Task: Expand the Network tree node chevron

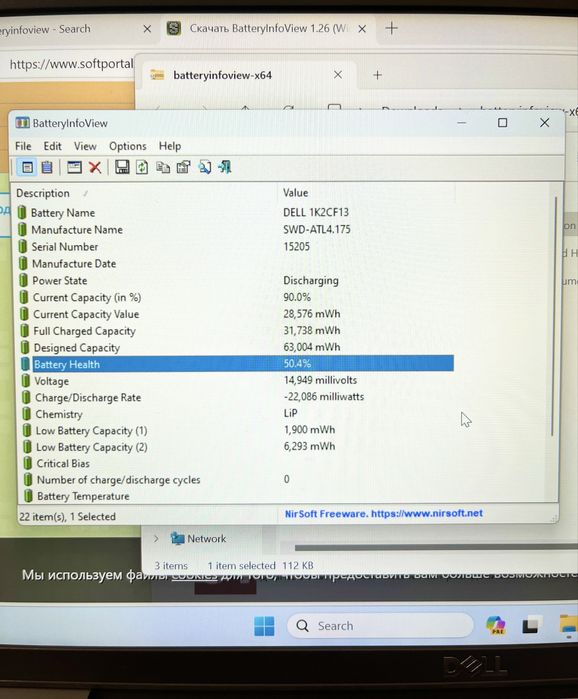Action: 156,539
